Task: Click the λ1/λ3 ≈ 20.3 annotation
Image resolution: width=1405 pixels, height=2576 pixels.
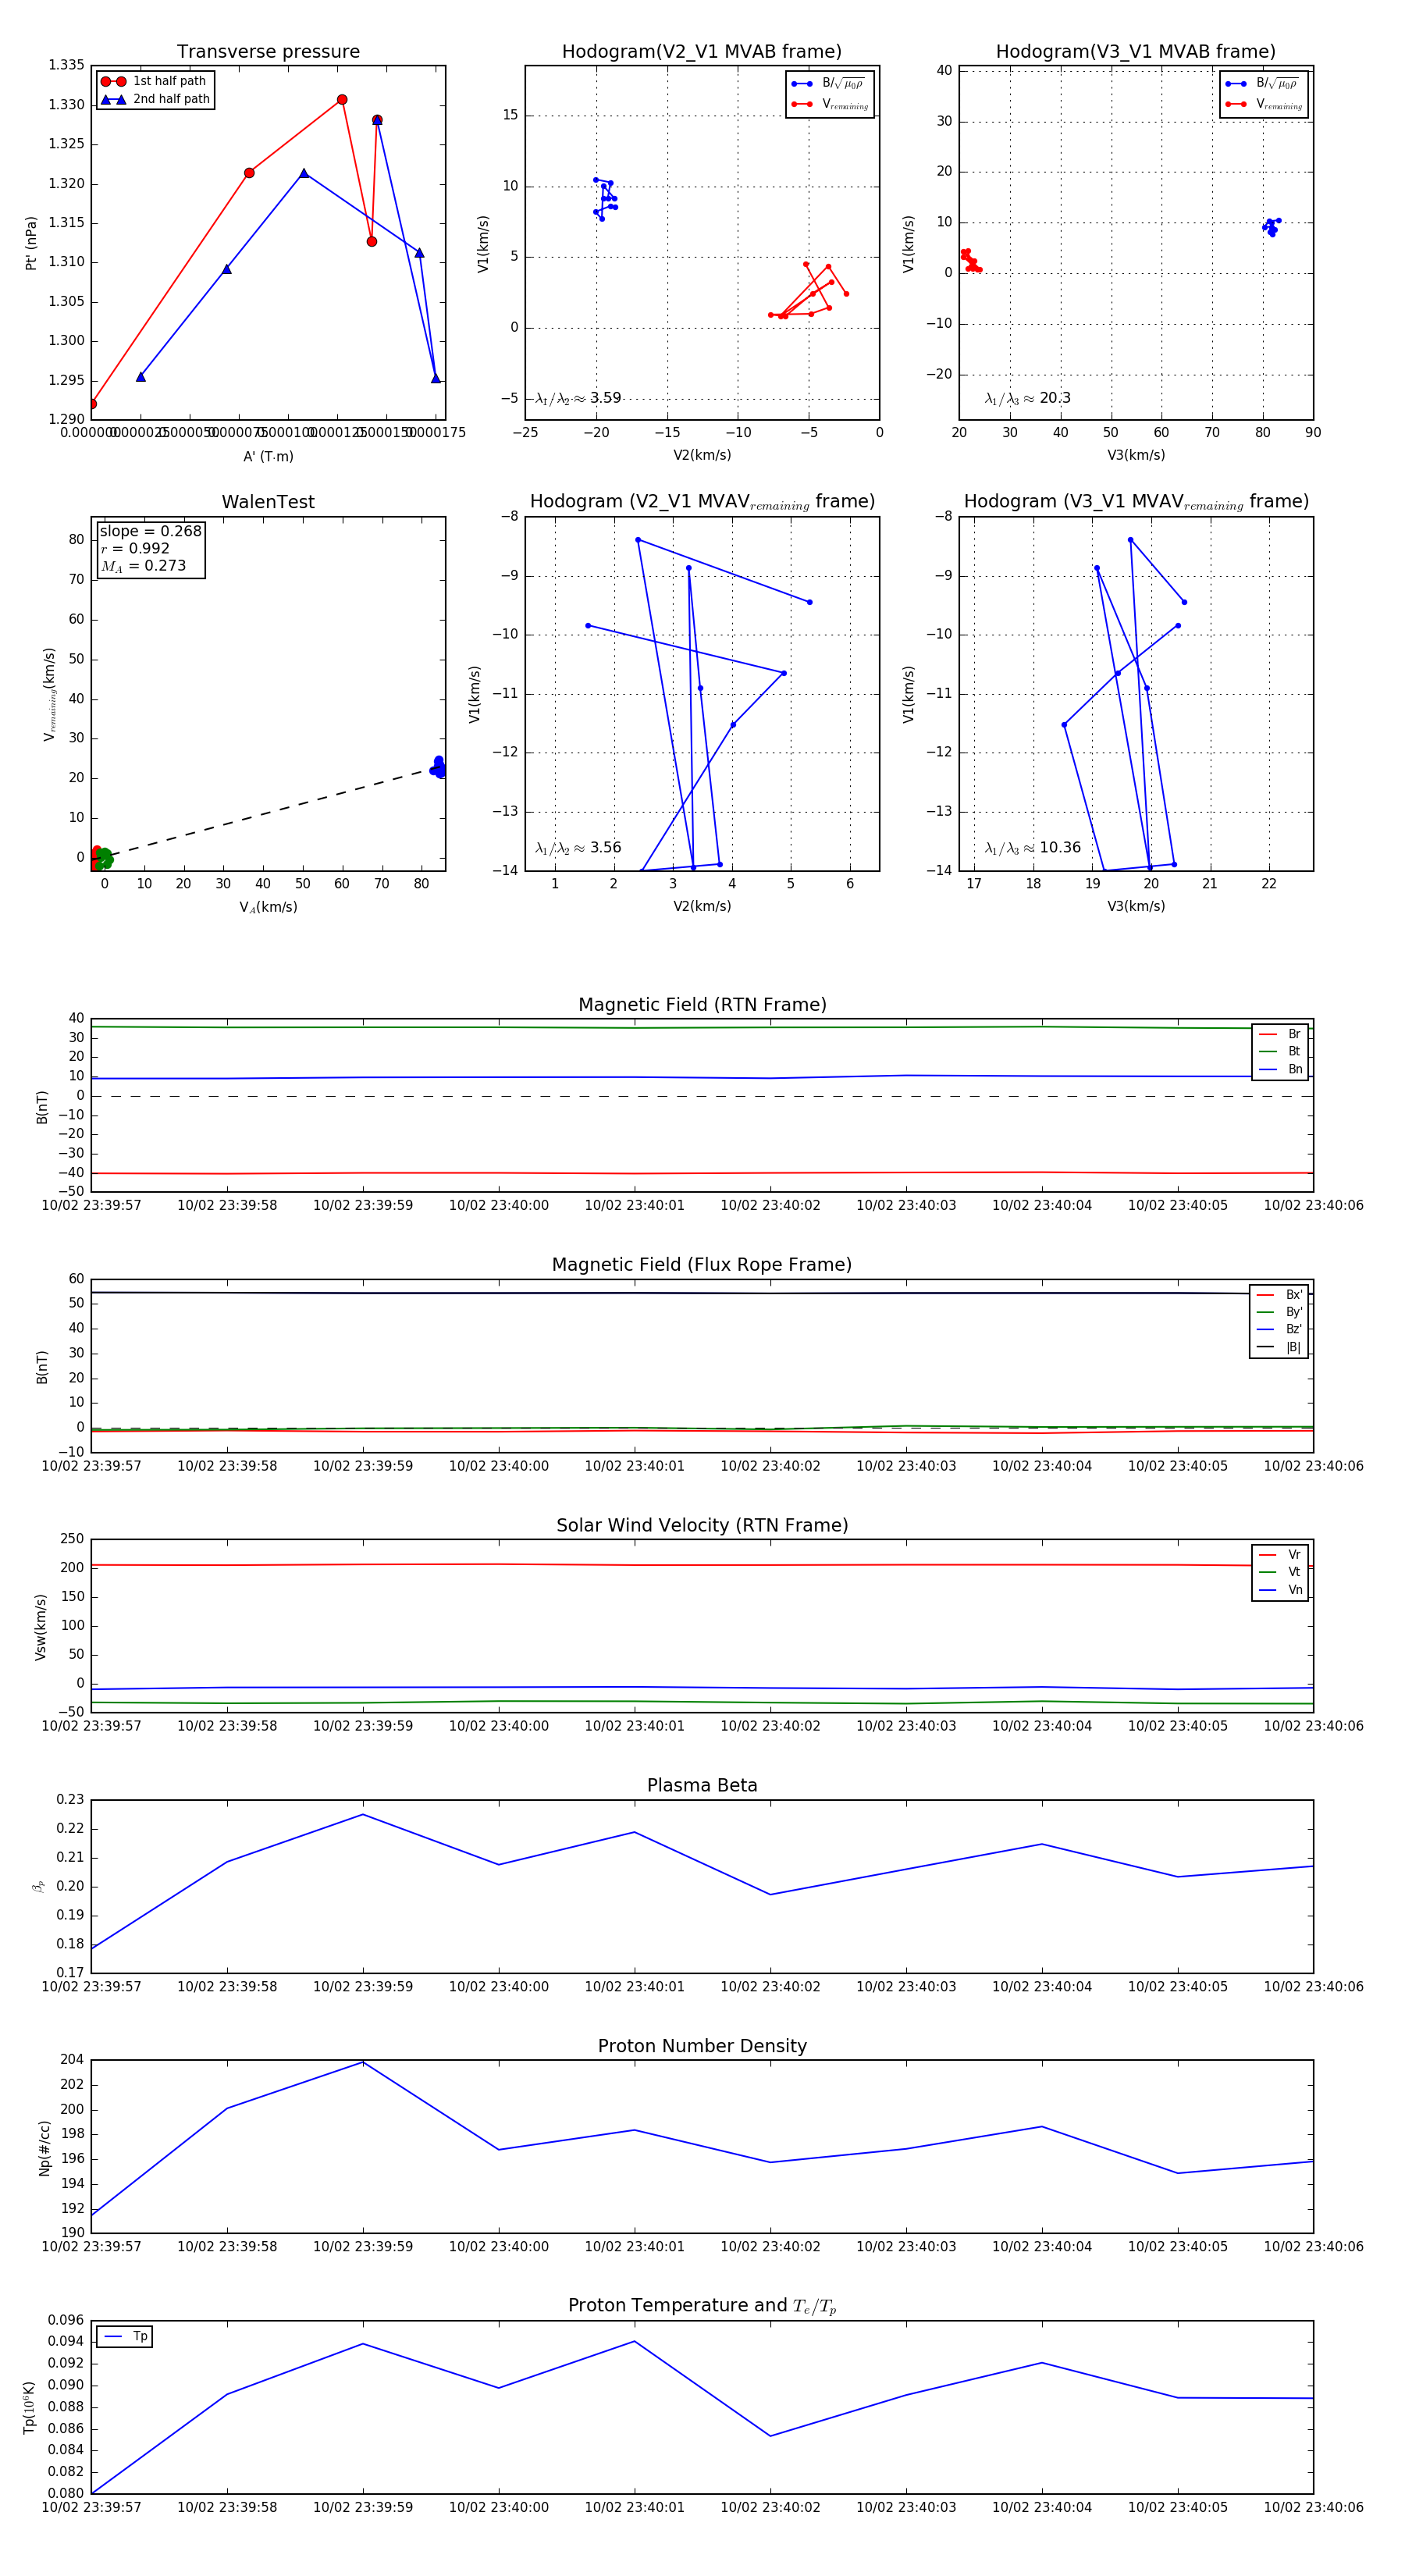Action: tap(1027, 398)
